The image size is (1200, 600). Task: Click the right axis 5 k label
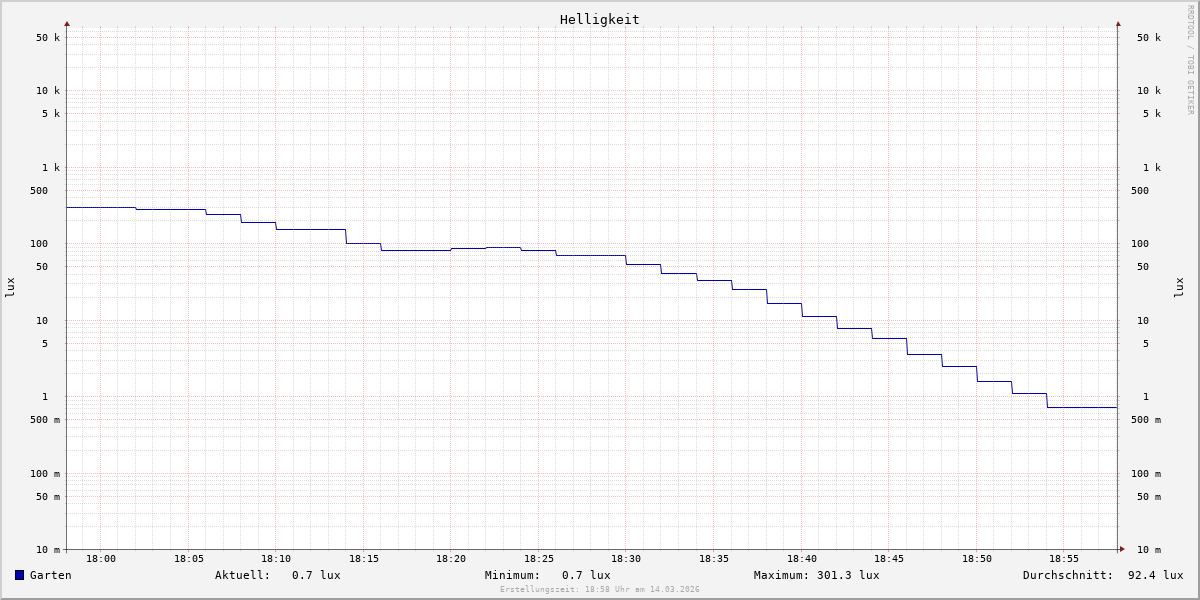[x=1152, y=114]
